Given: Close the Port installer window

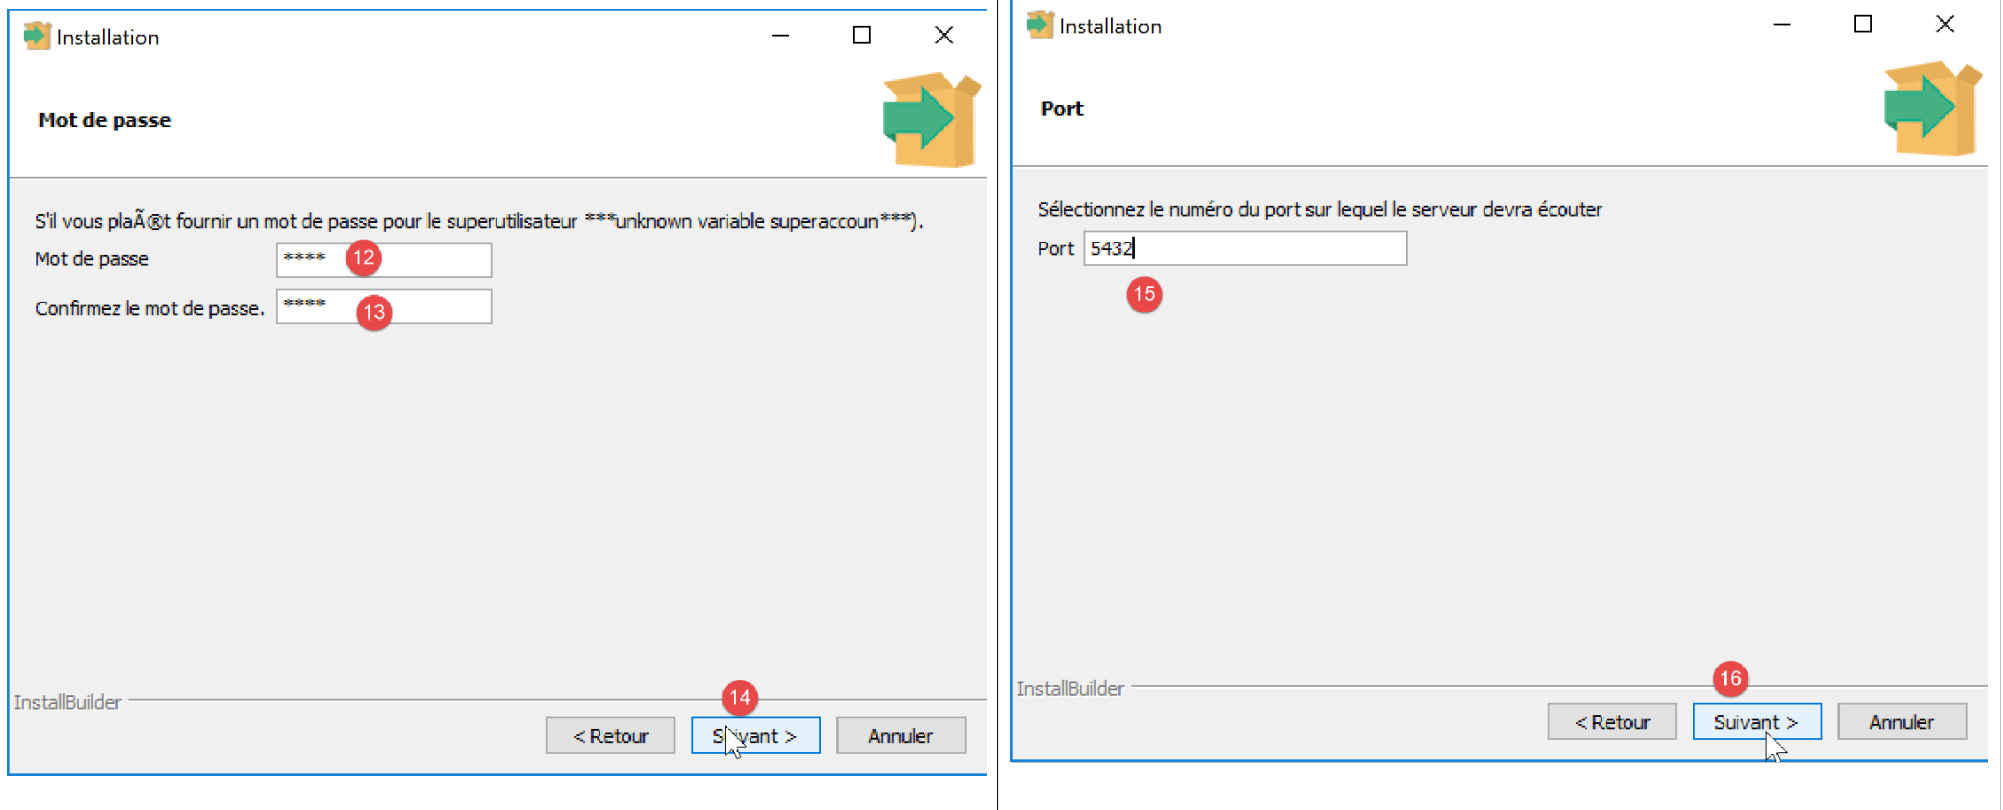Looking at the screenshot, I should 1944,24.
